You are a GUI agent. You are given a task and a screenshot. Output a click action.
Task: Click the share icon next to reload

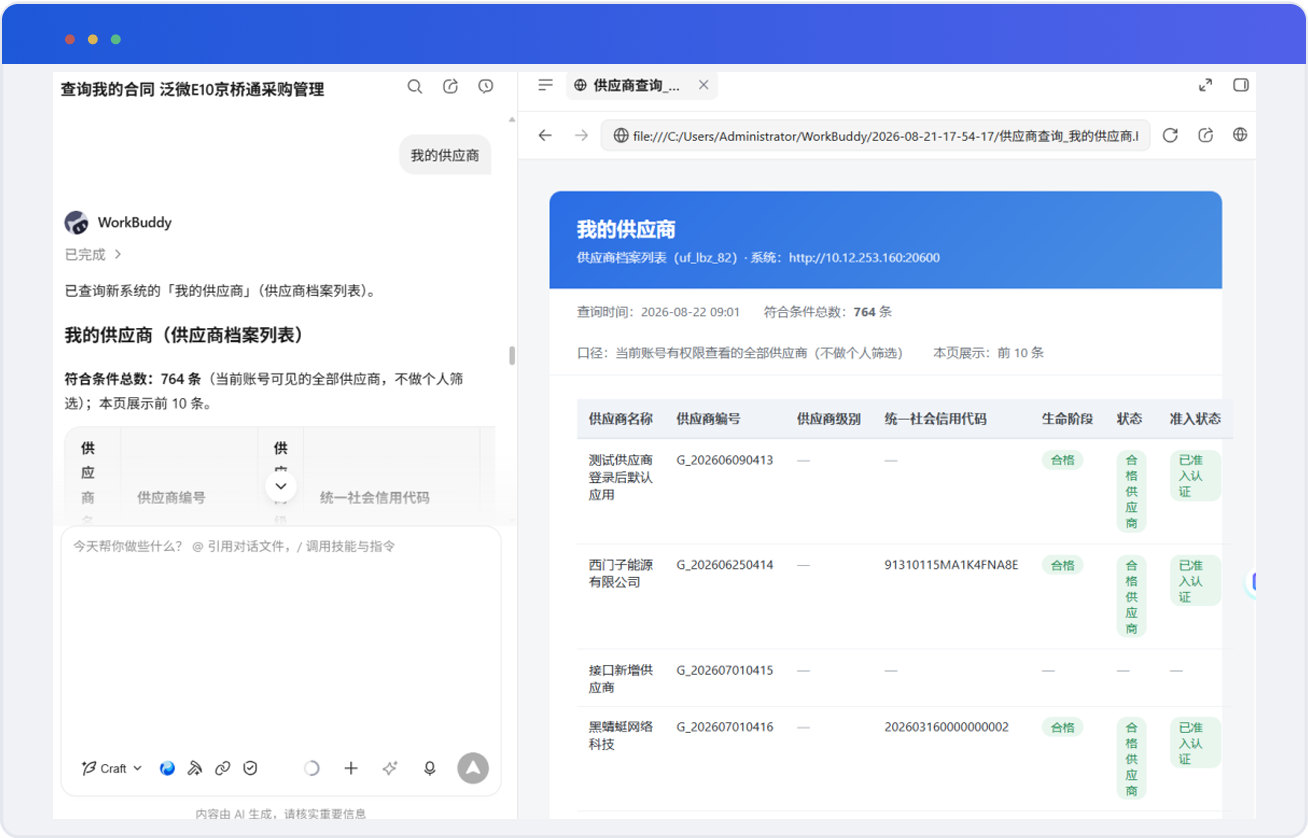[1206, 135]
